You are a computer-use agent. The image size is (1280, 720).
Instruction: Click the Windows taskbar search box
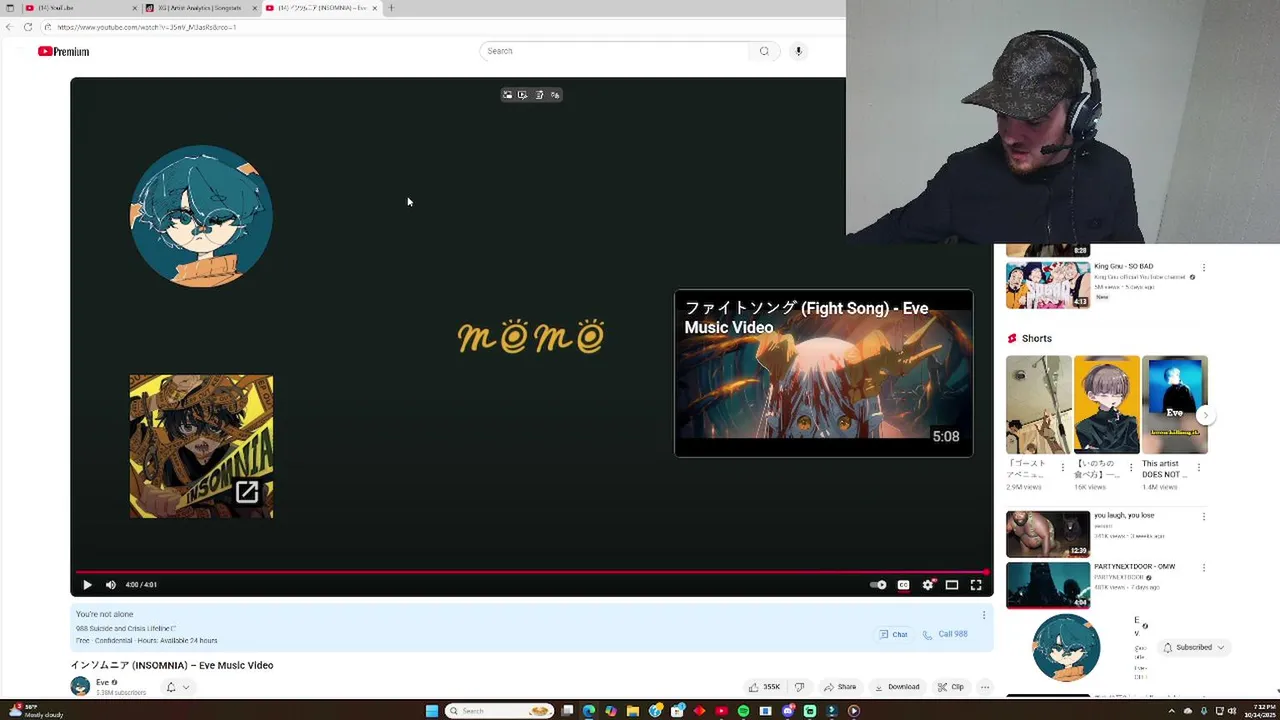point(499,711)
